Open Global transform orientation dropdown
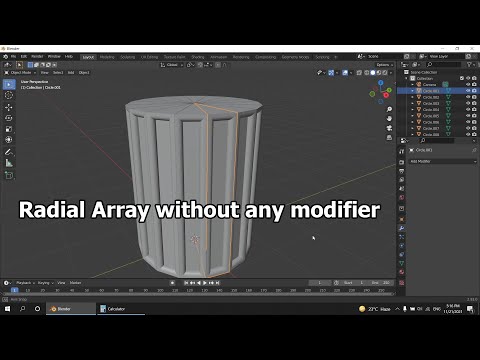The image size is (480, 360). [x=172, y=65]
